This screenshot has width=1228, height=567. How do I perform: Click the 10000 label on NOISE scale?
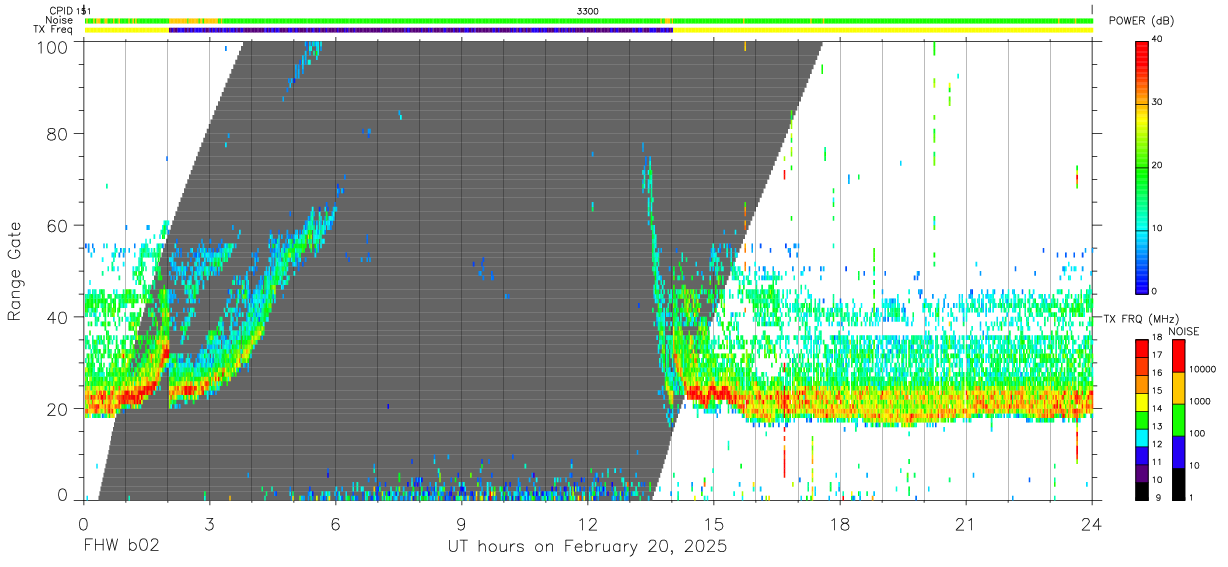pyautogui.click(x=1201, y=370)
